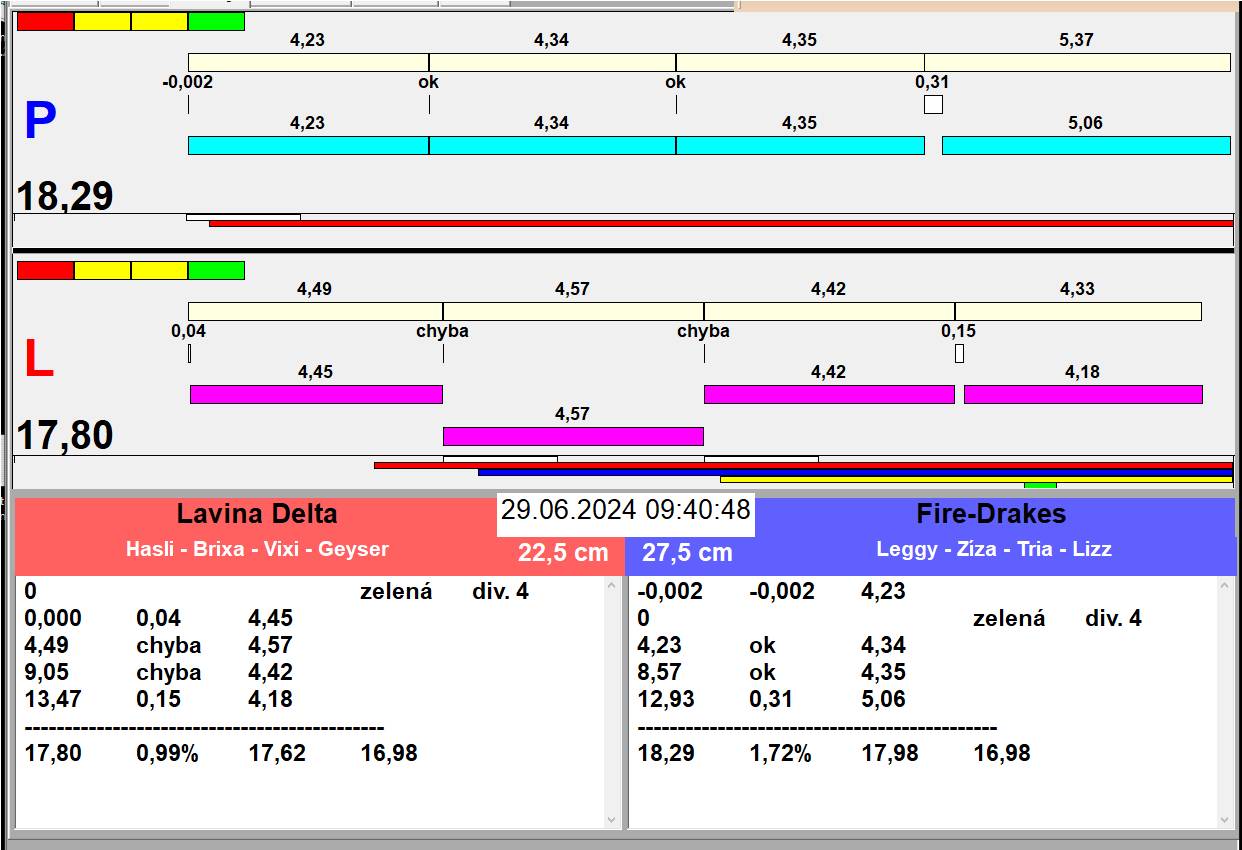The image size is (1242, 850).
Task: Click the red L lane letter
Action: tap(38, 360)
